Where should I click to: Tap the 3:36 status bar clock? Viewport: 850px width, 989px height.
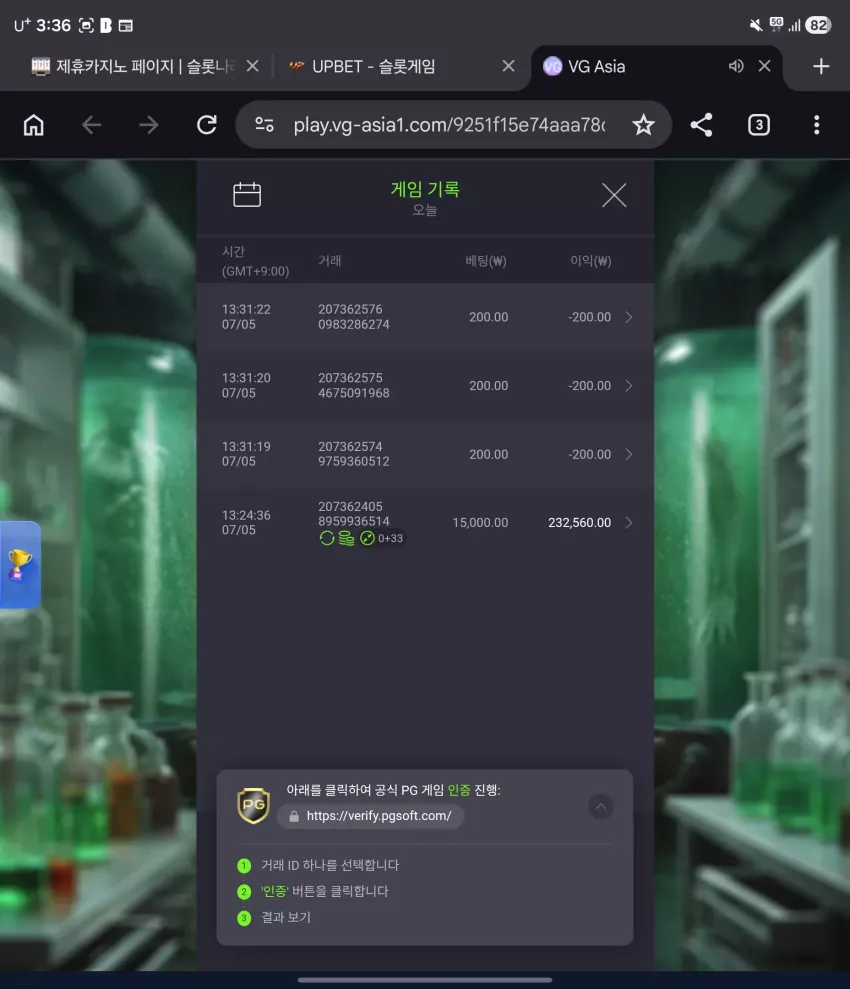tap(54, 25)
